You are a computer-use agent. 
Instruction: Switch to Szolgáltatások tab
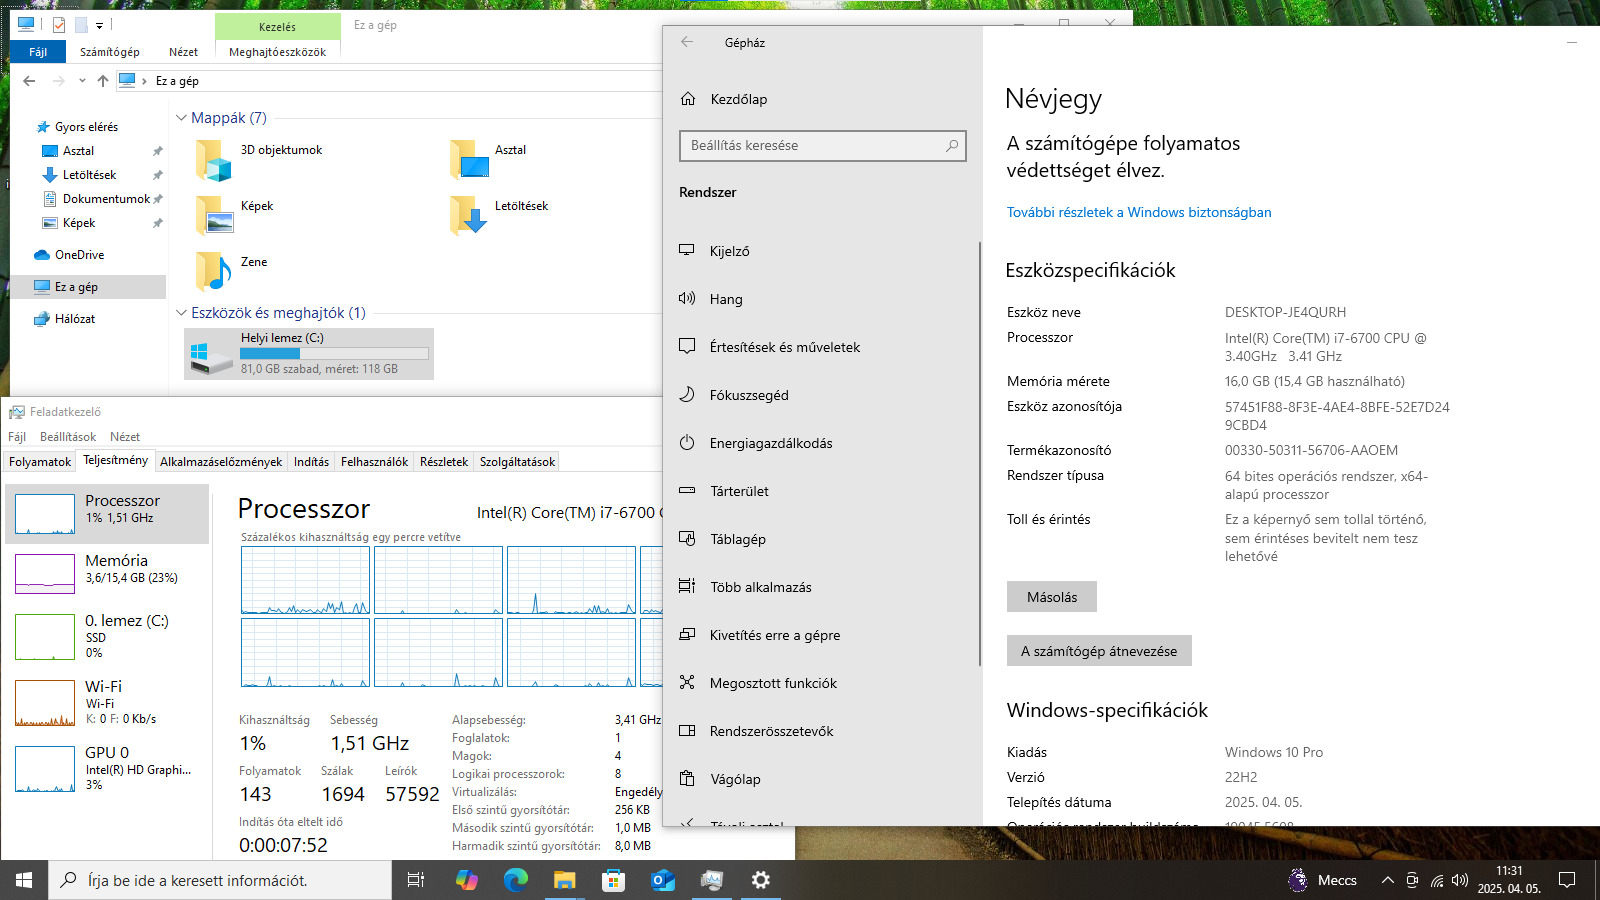tap(517, 462)
